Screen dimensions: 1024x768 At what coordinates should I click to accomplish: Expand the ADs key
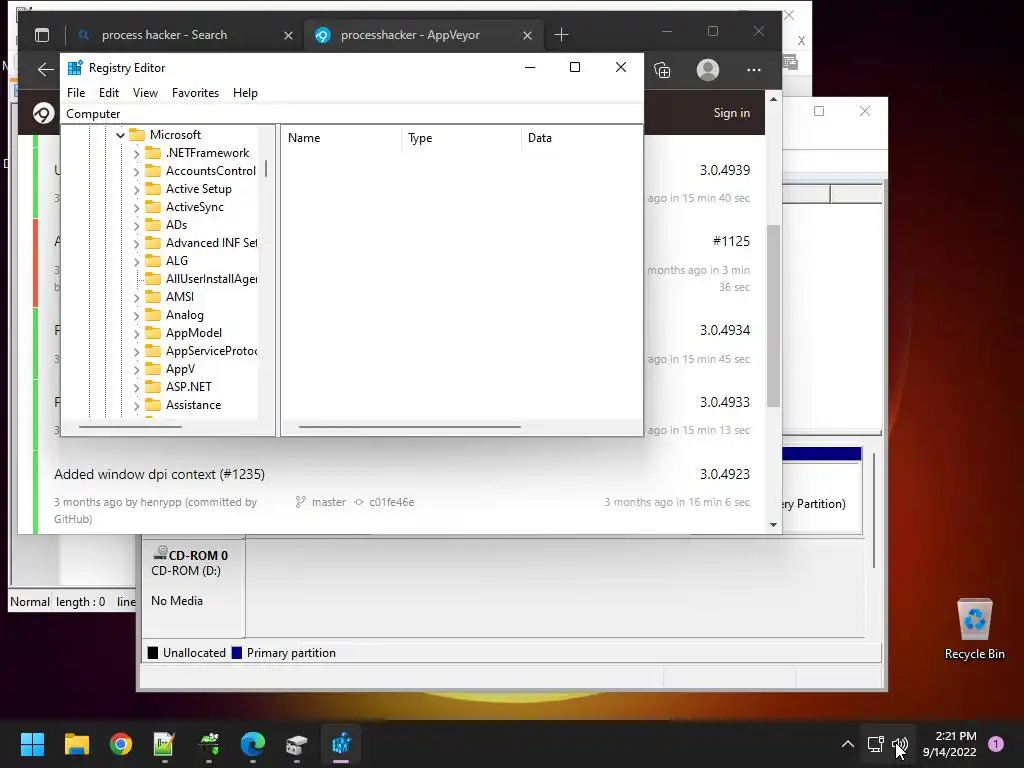pos(136,225)
